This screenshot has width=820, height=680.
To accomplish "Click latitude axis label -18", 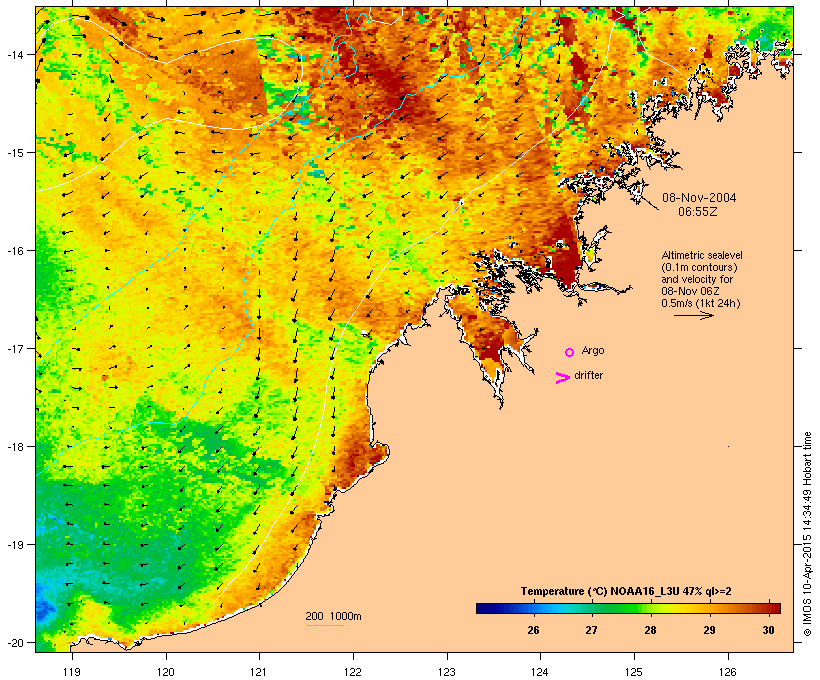I will tap(14, 447).
